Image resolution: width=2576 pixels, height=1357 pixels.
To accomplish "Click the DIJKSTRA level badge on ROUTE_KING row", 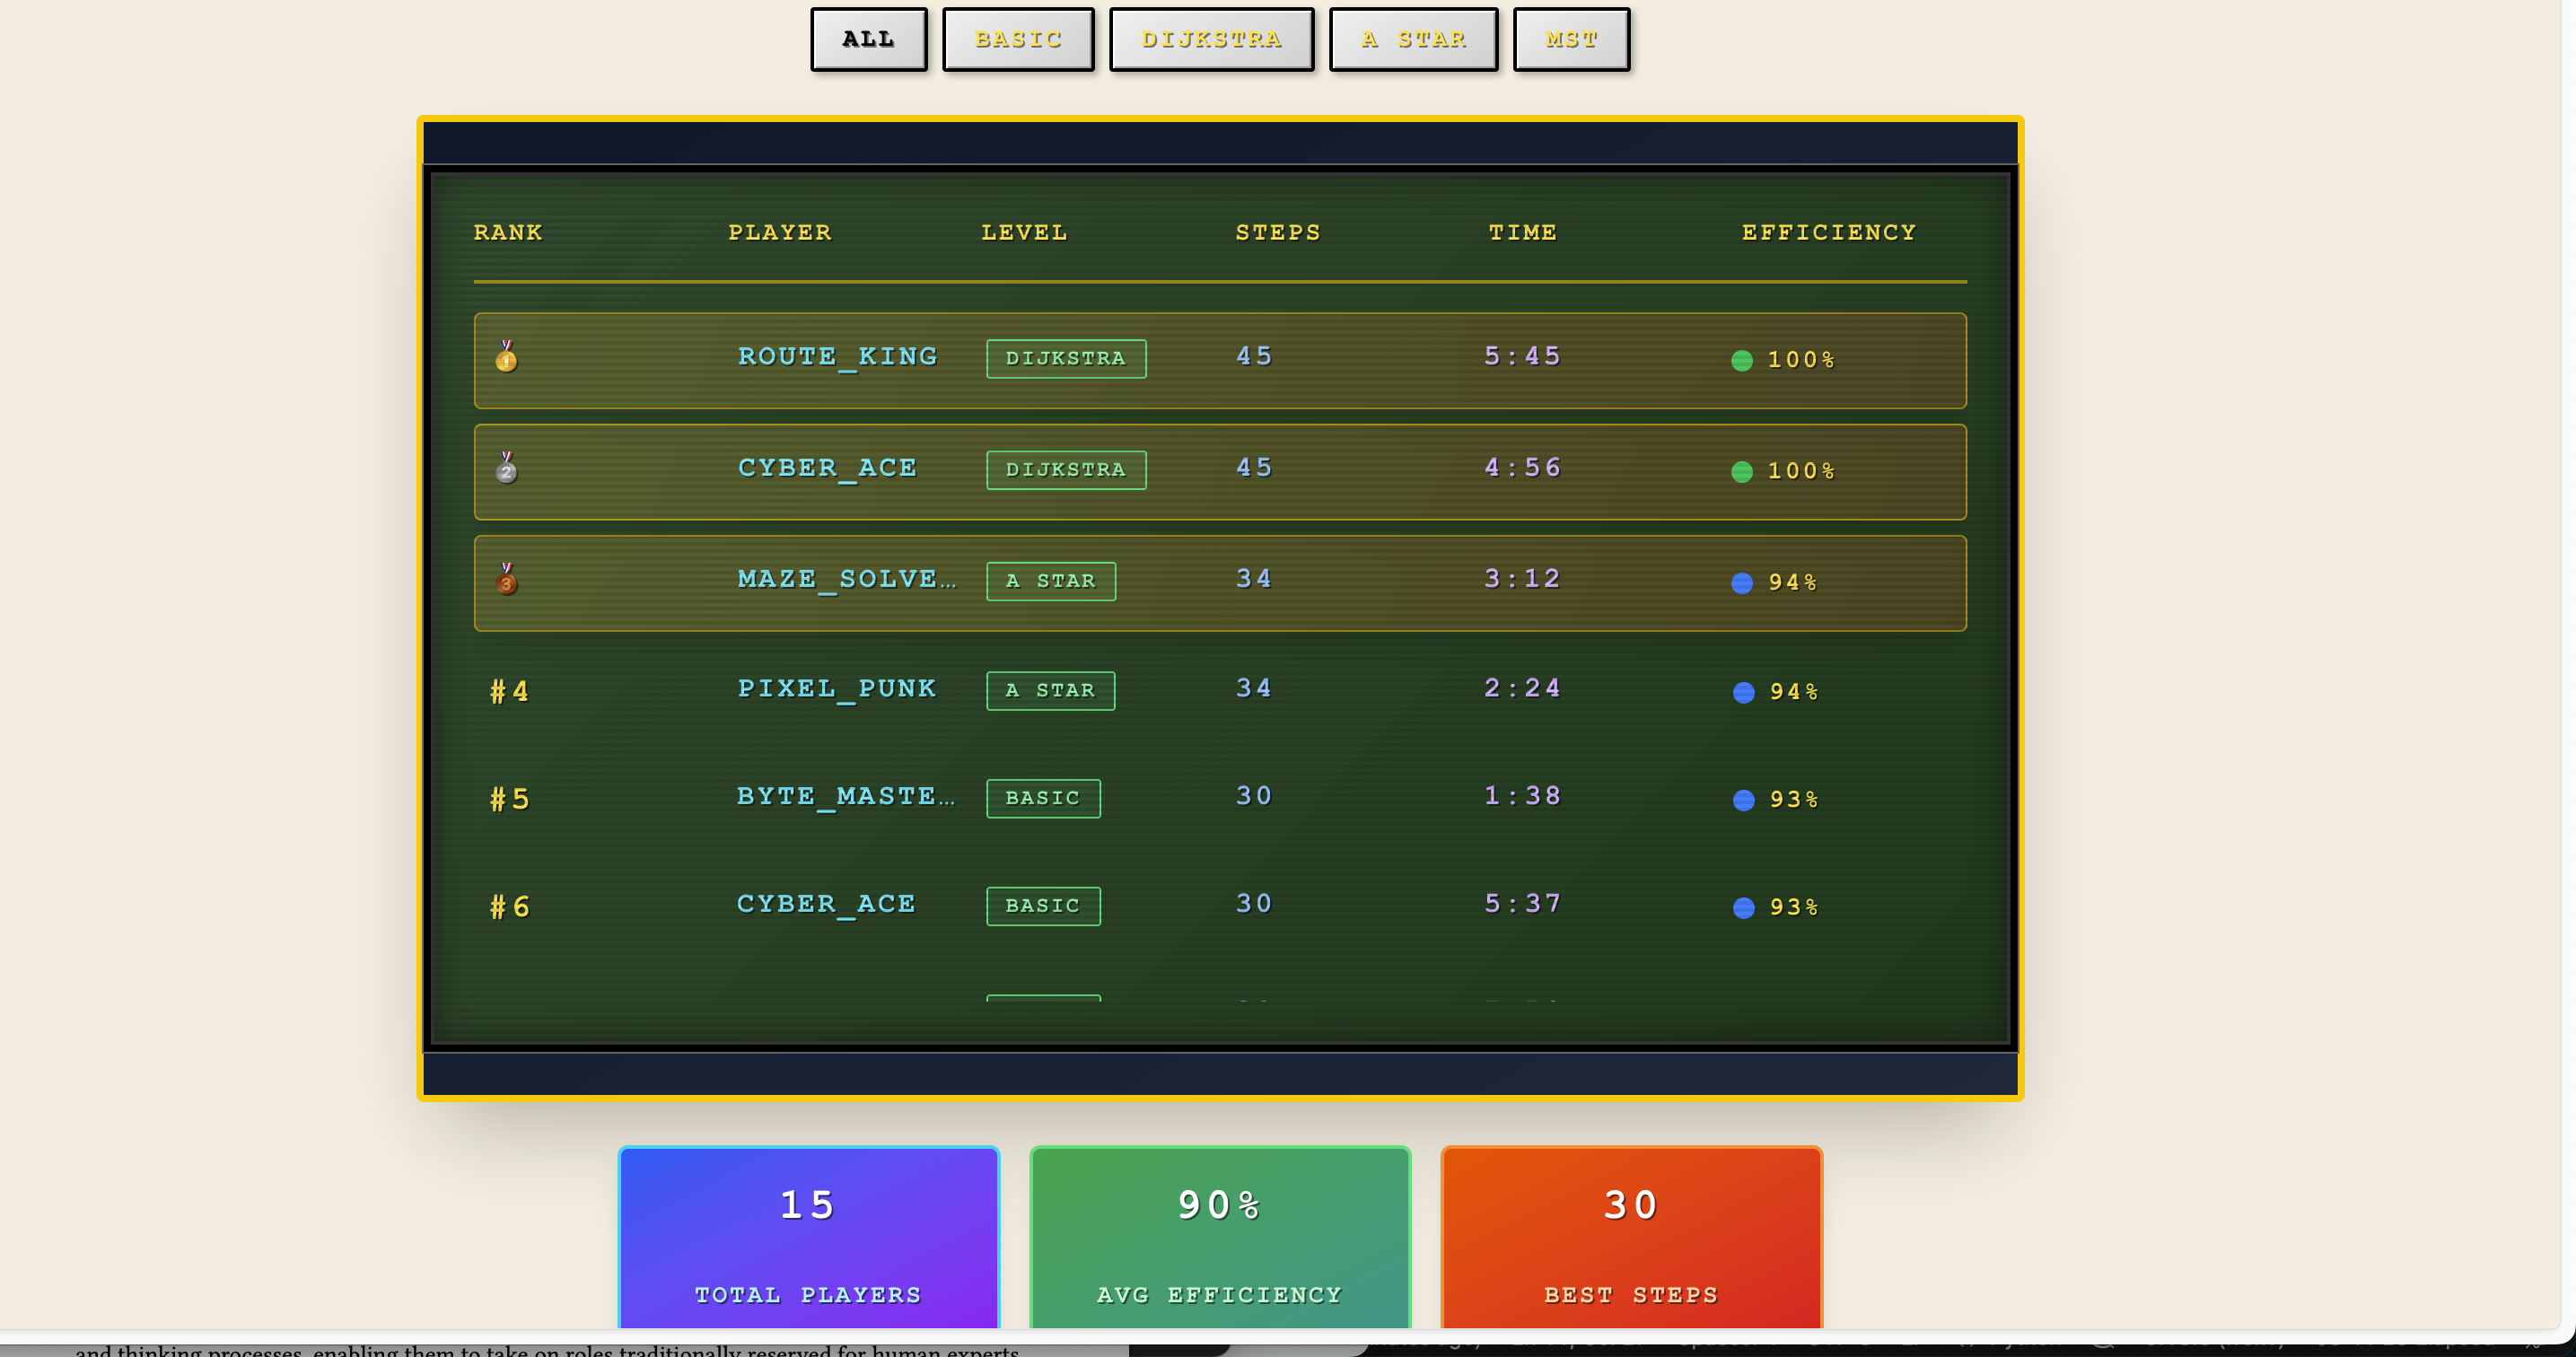I will pos(1066,358).
